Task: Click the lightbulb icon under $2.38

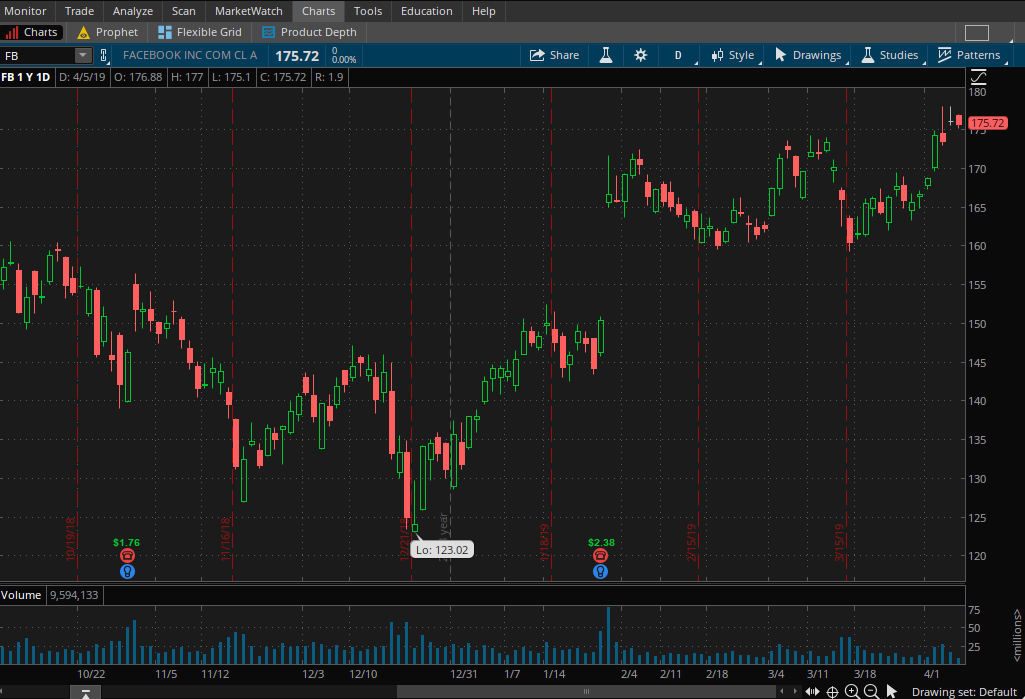Action: pyautogui.click(x=600, y=571)
